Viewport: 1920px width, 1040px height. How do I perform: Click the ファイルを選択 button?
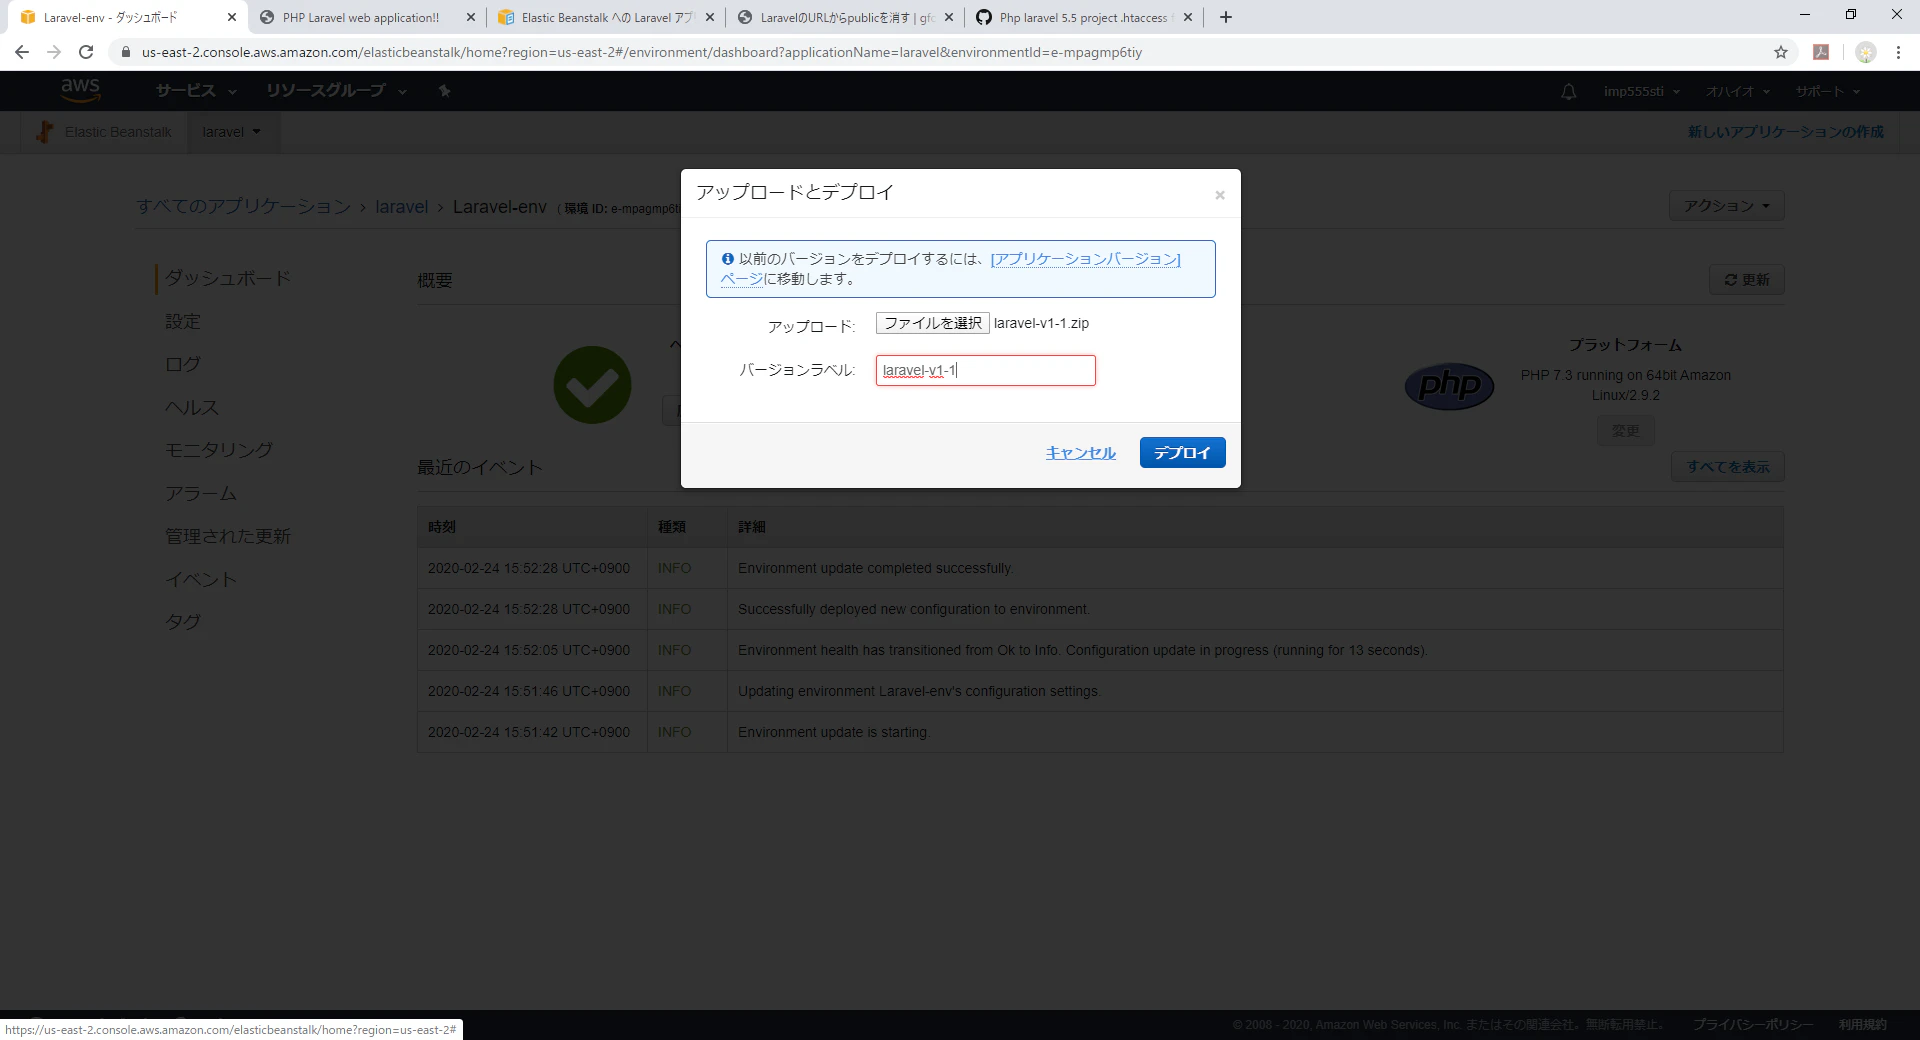point(932,323)
